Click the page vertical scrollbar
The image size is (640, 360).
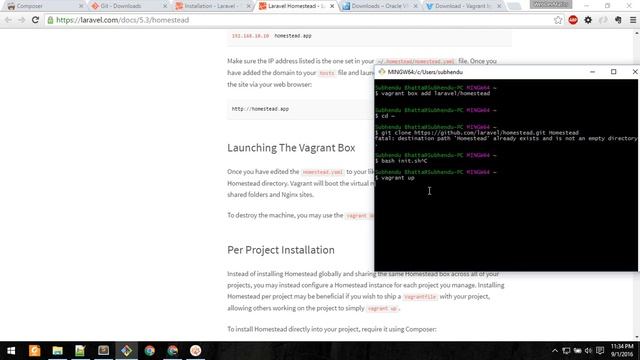coord(637,186)
